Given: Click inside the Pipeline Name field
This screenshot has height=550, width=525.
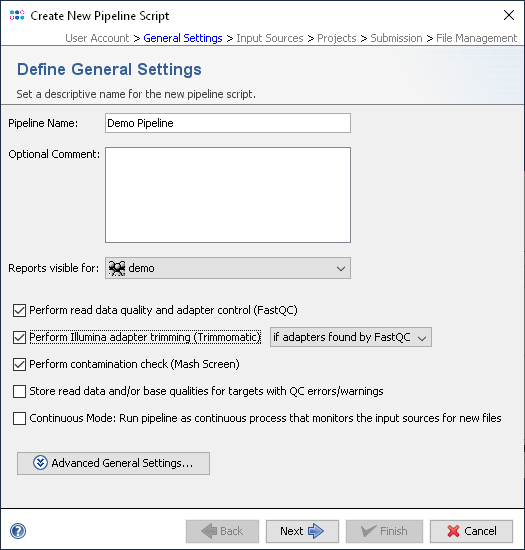Looking at the screenshot, I should point(228,123).
